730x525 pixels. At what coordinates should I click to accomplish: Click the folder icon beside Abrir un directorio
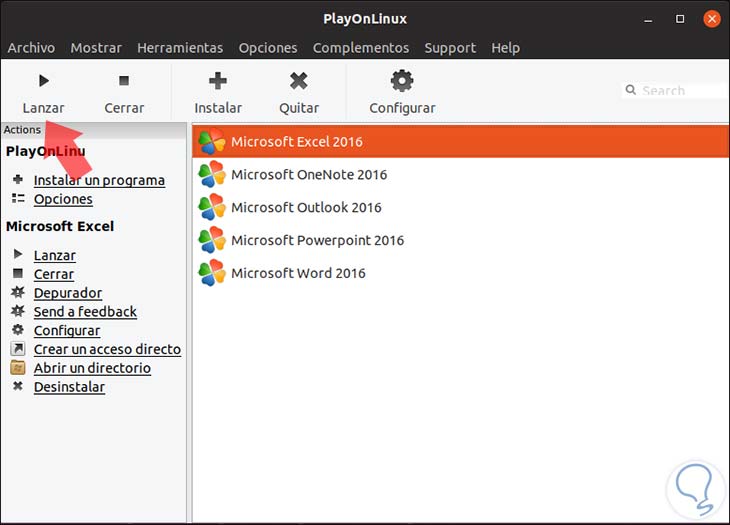pyautogui.click(x=18, y=367)
